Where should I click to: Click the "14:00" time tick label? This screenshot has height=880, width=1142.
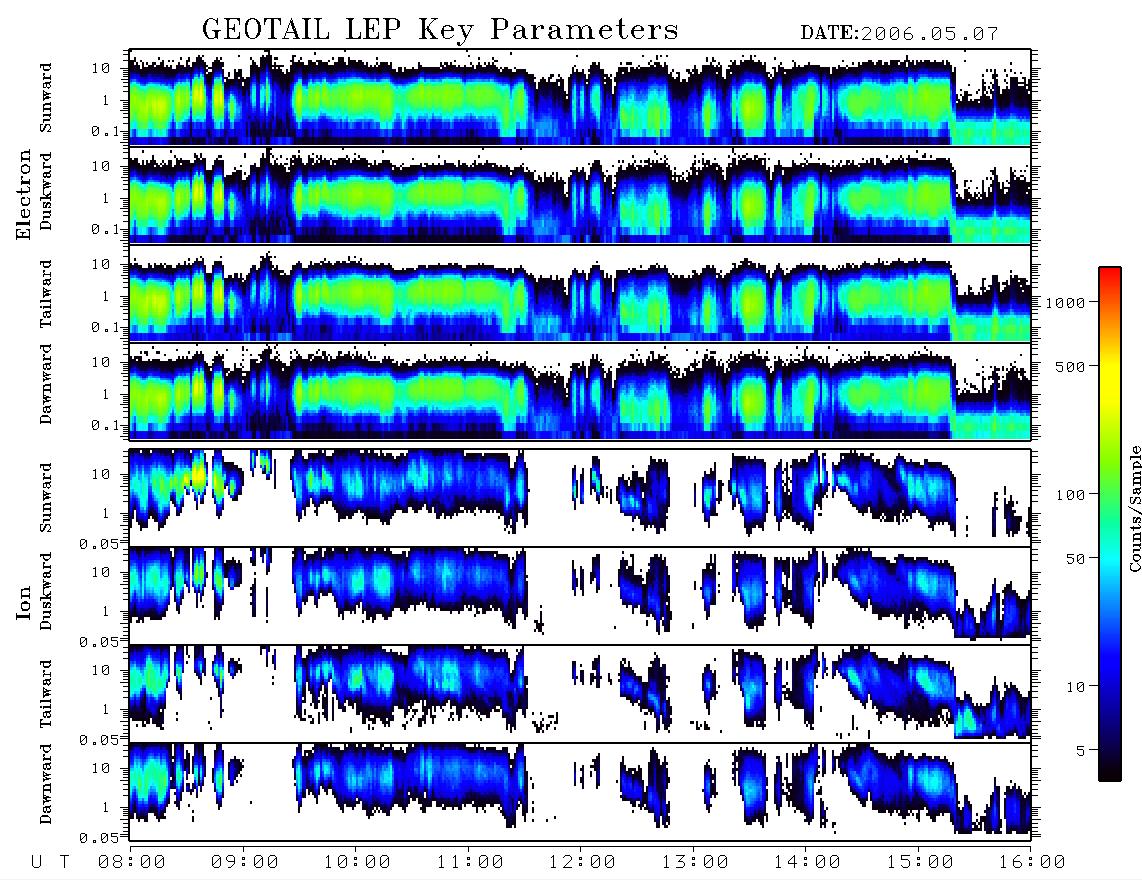point(807,863)
